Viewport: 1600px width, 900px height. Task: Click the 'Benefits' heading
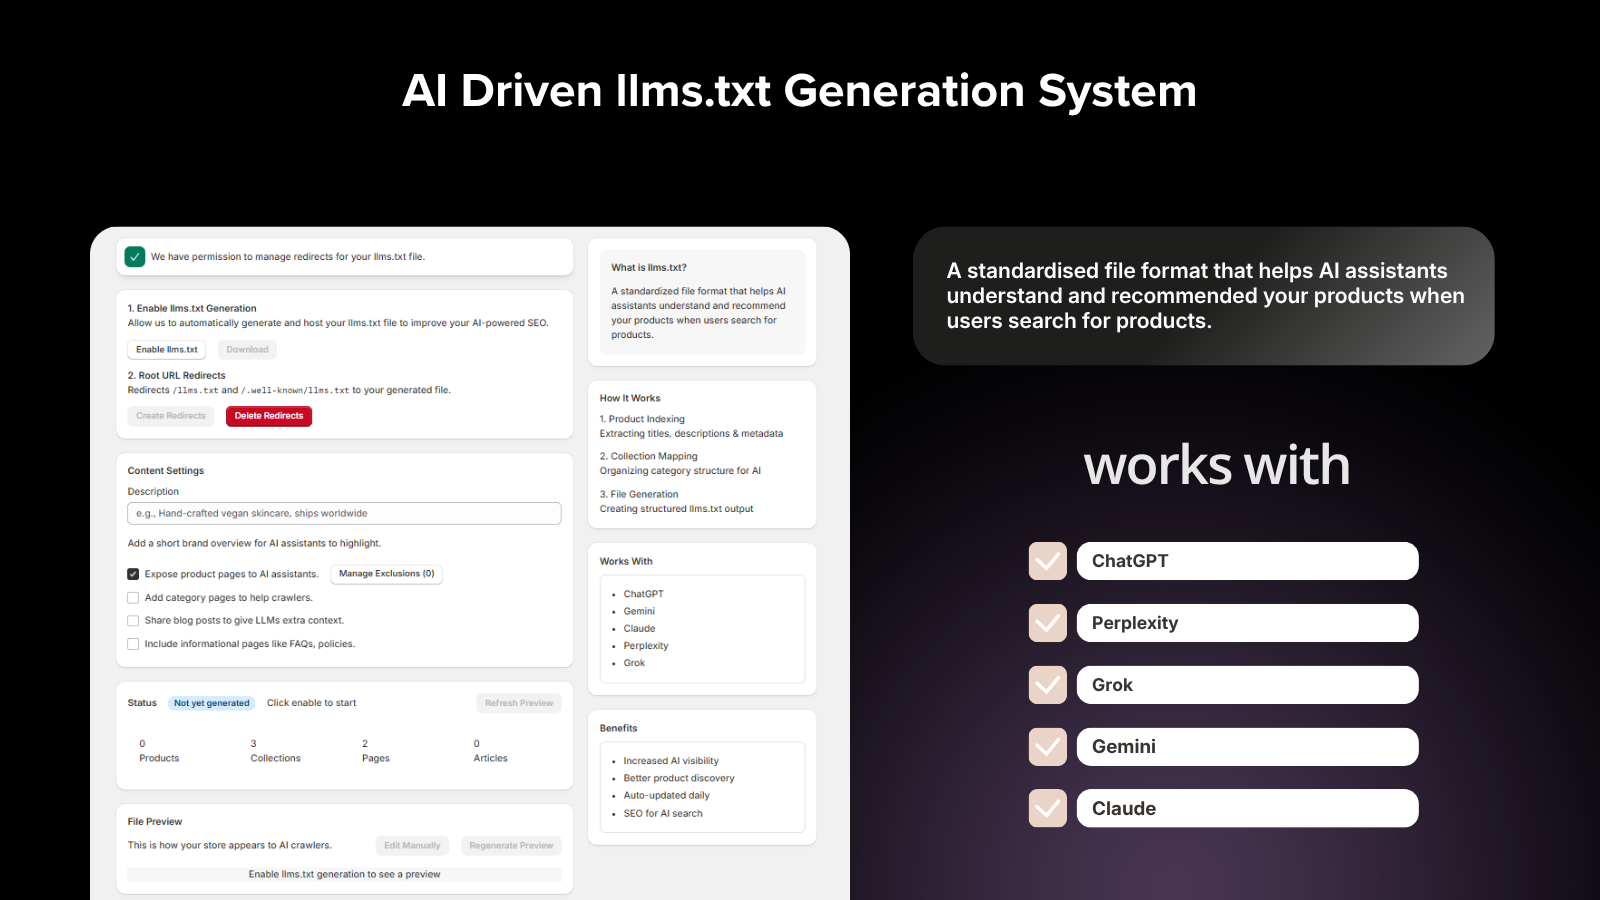pyautogui.click(x=619, y=729)
